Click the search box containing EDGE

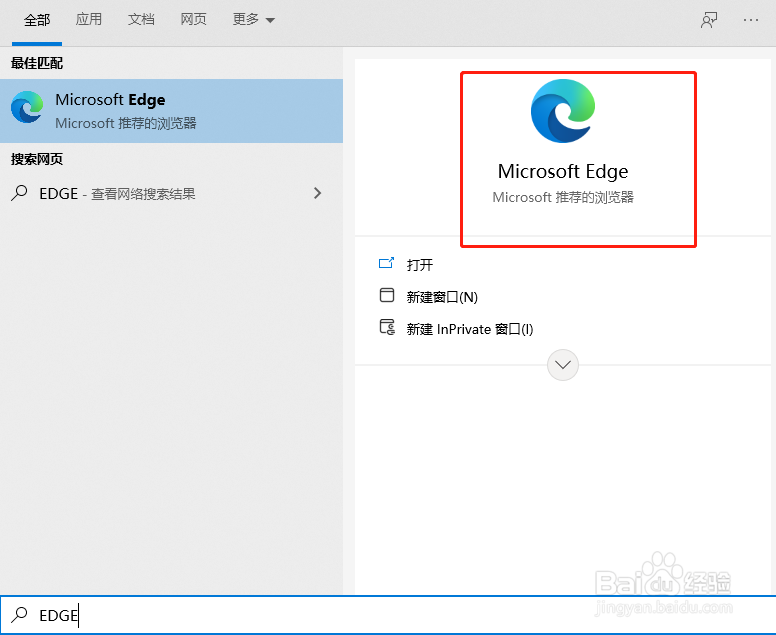(x=388, y=615)
